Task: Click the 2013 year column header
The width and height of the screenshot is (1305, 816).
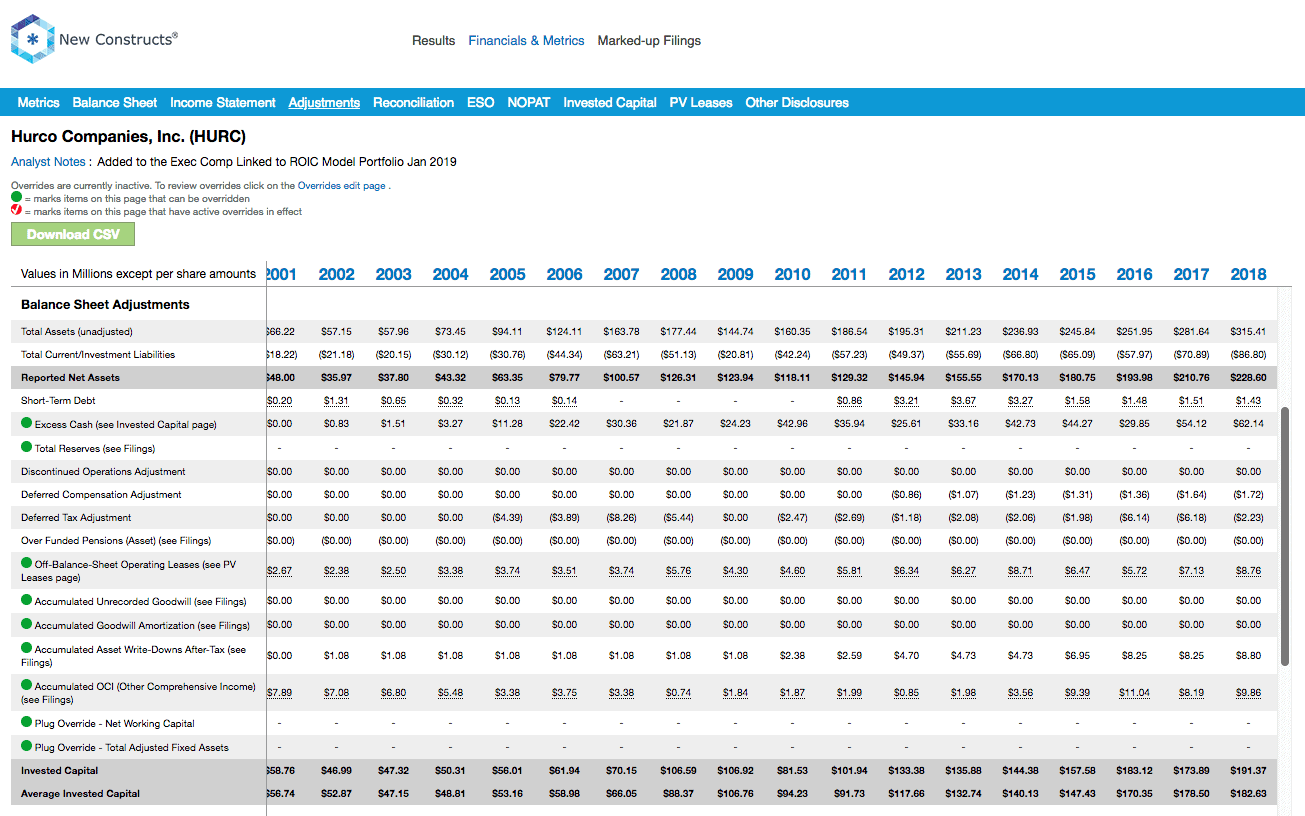Action: (x=964, y=274)
